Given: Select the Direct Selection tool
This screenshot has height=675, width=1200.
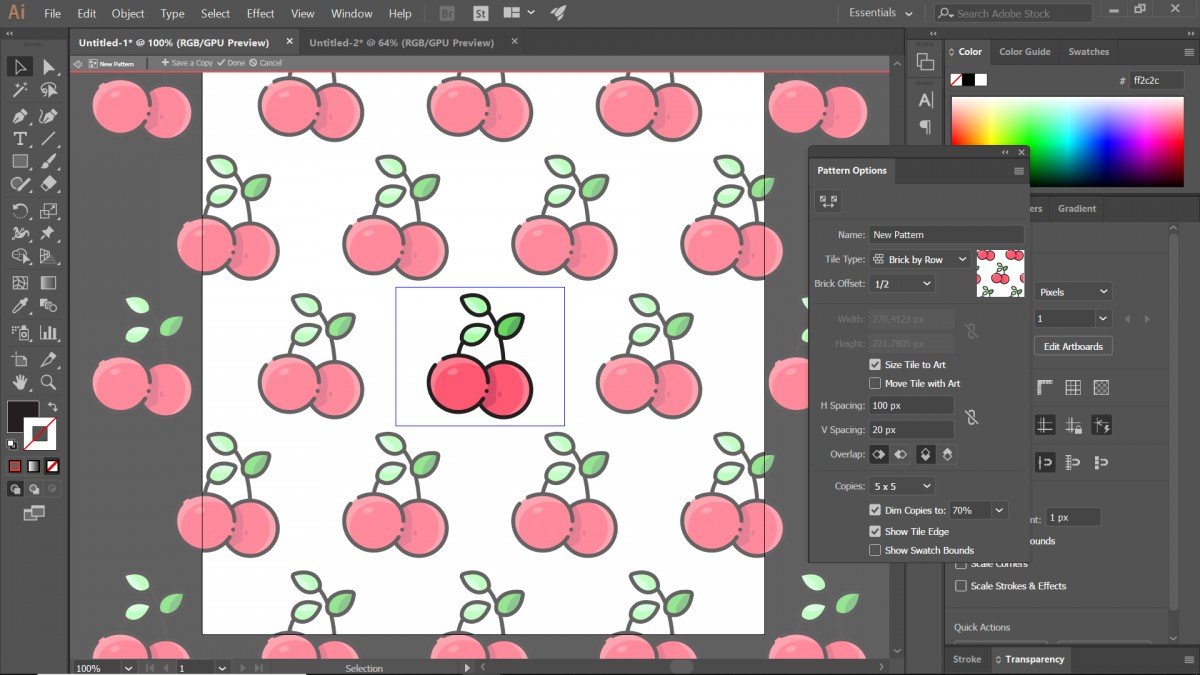Looking at the screenshot, I should [48, 67].
